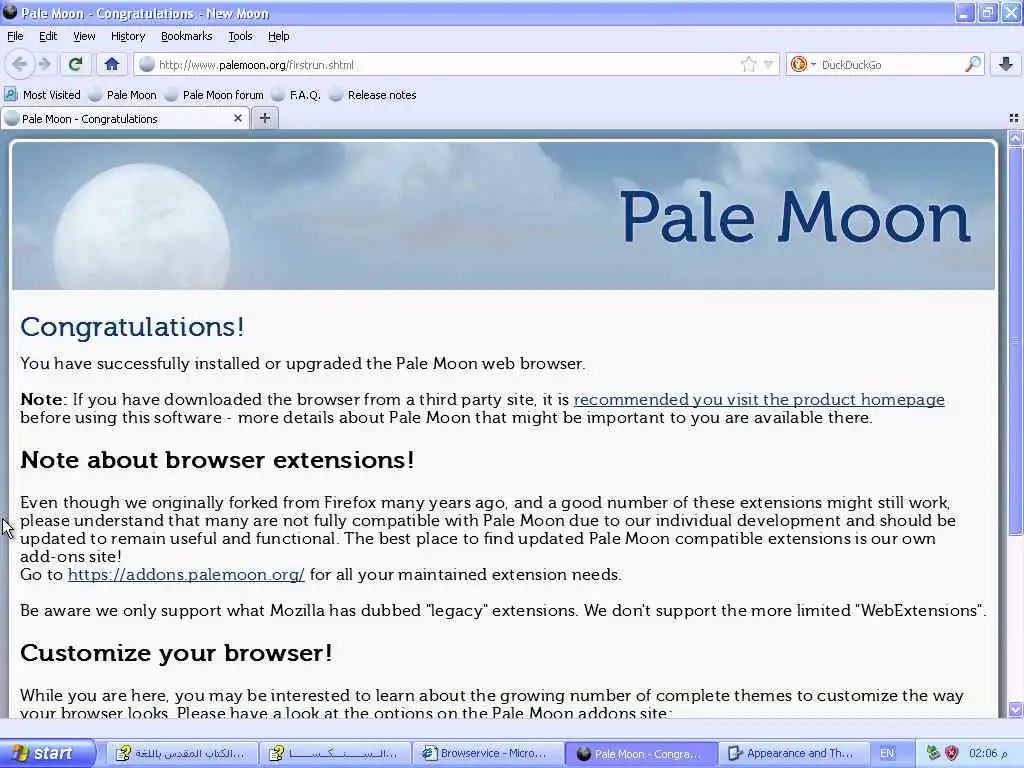Open the Bookmarks menu

pyautogui.click(x=186, y=36)
